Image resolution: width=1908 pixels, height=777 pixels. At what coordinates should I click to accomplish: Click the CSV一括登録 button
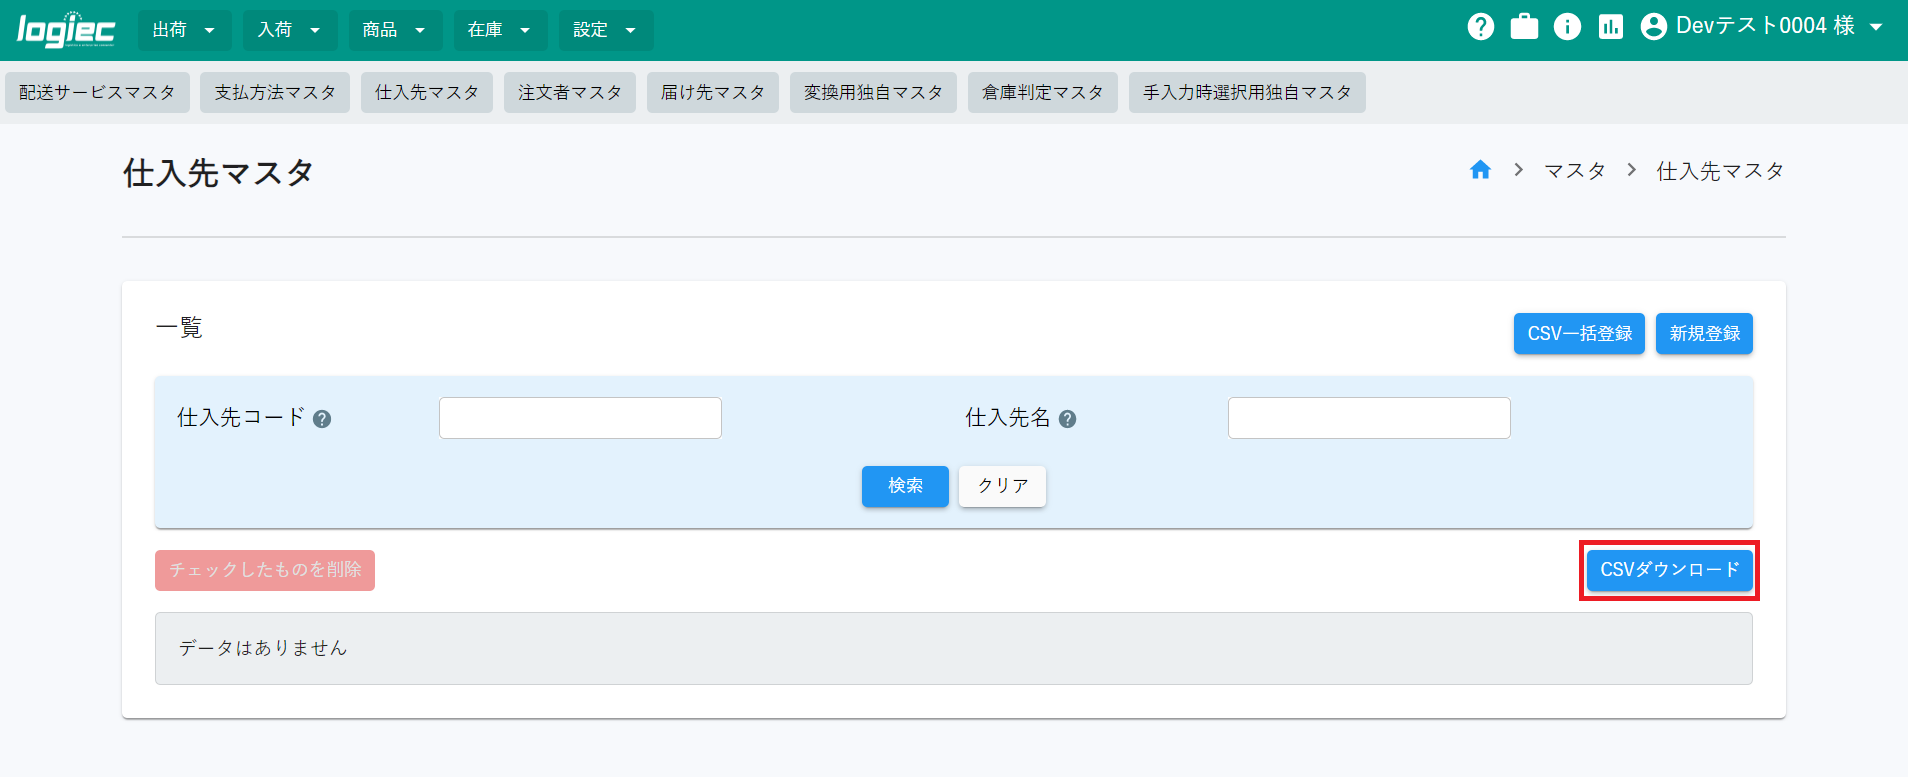pos(1579,333)
